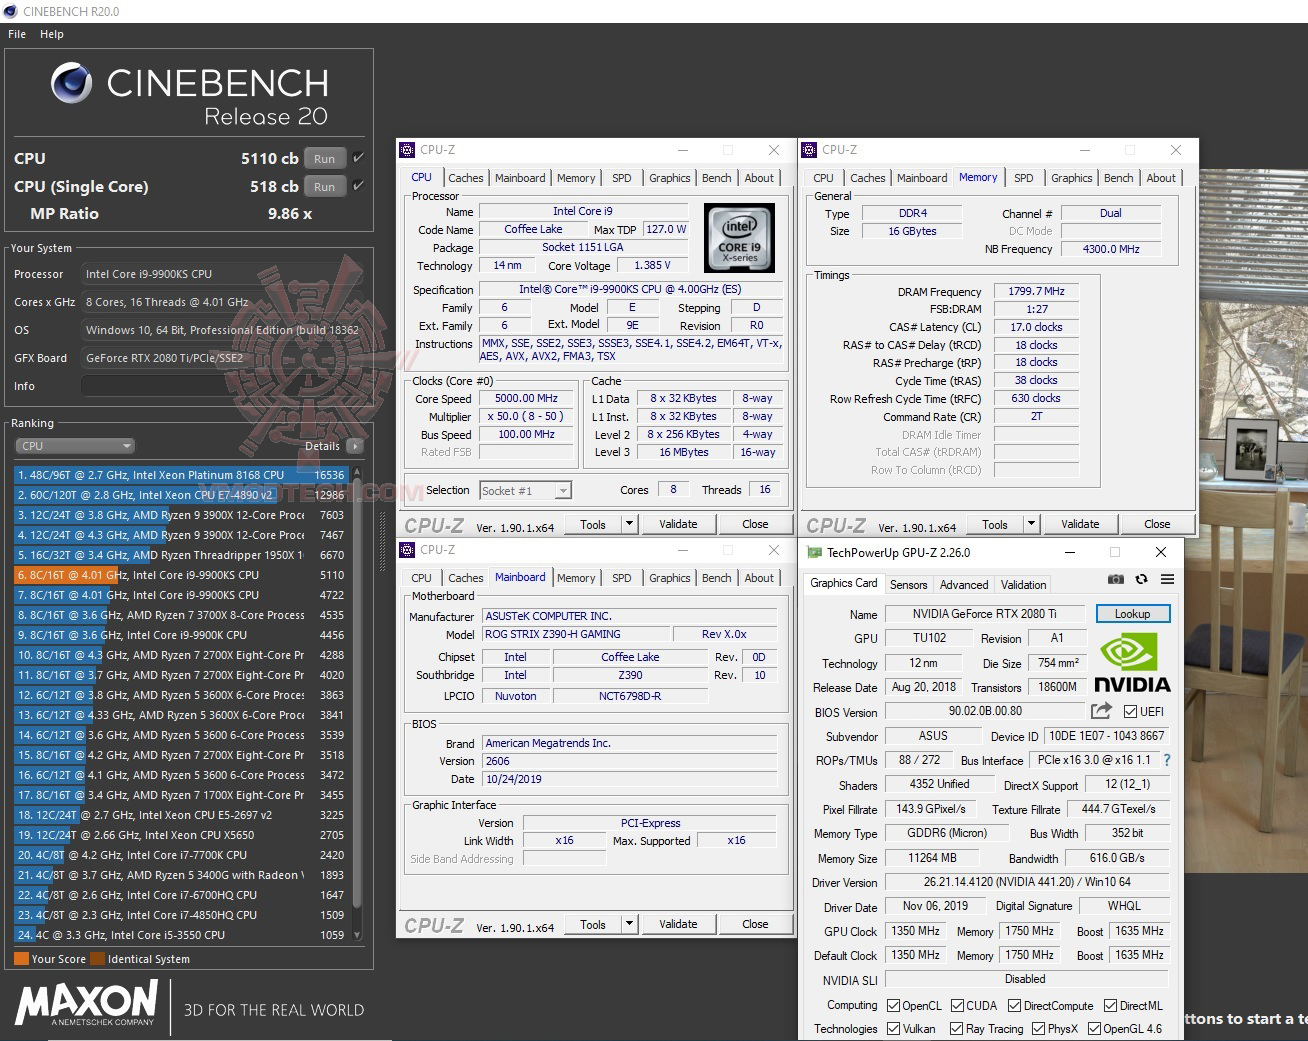Click the MAXON logo at bottom

(87, 1002)
